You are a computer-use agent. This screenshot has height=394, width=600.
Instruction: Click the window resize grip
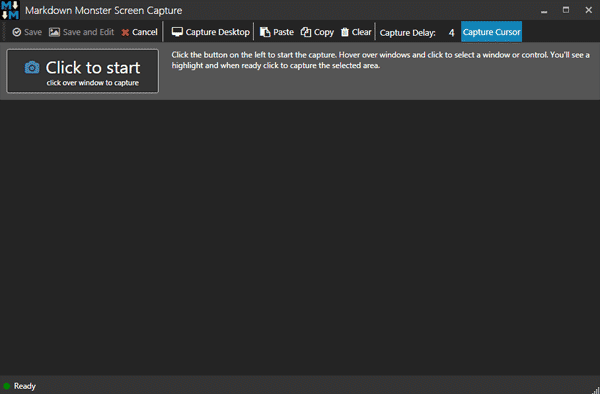click(x=595, y=389)
